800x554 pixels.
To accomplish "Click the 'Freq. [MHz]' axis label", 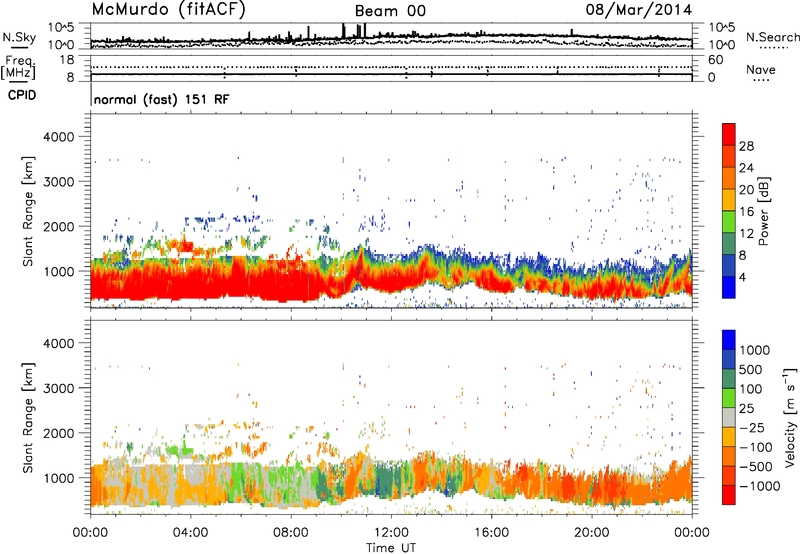I will (18, 68).
